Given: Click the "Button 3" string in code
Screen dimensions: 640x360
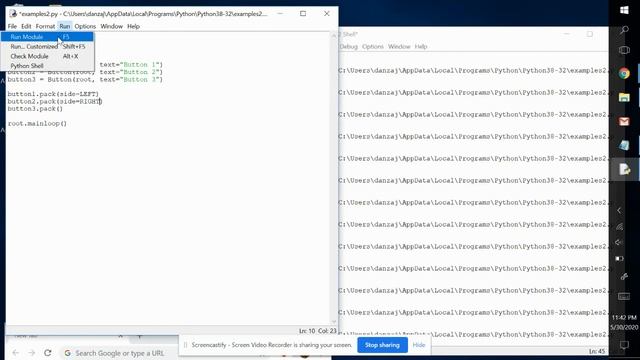Looking at the screenshot, I should [x=140, y=80].
